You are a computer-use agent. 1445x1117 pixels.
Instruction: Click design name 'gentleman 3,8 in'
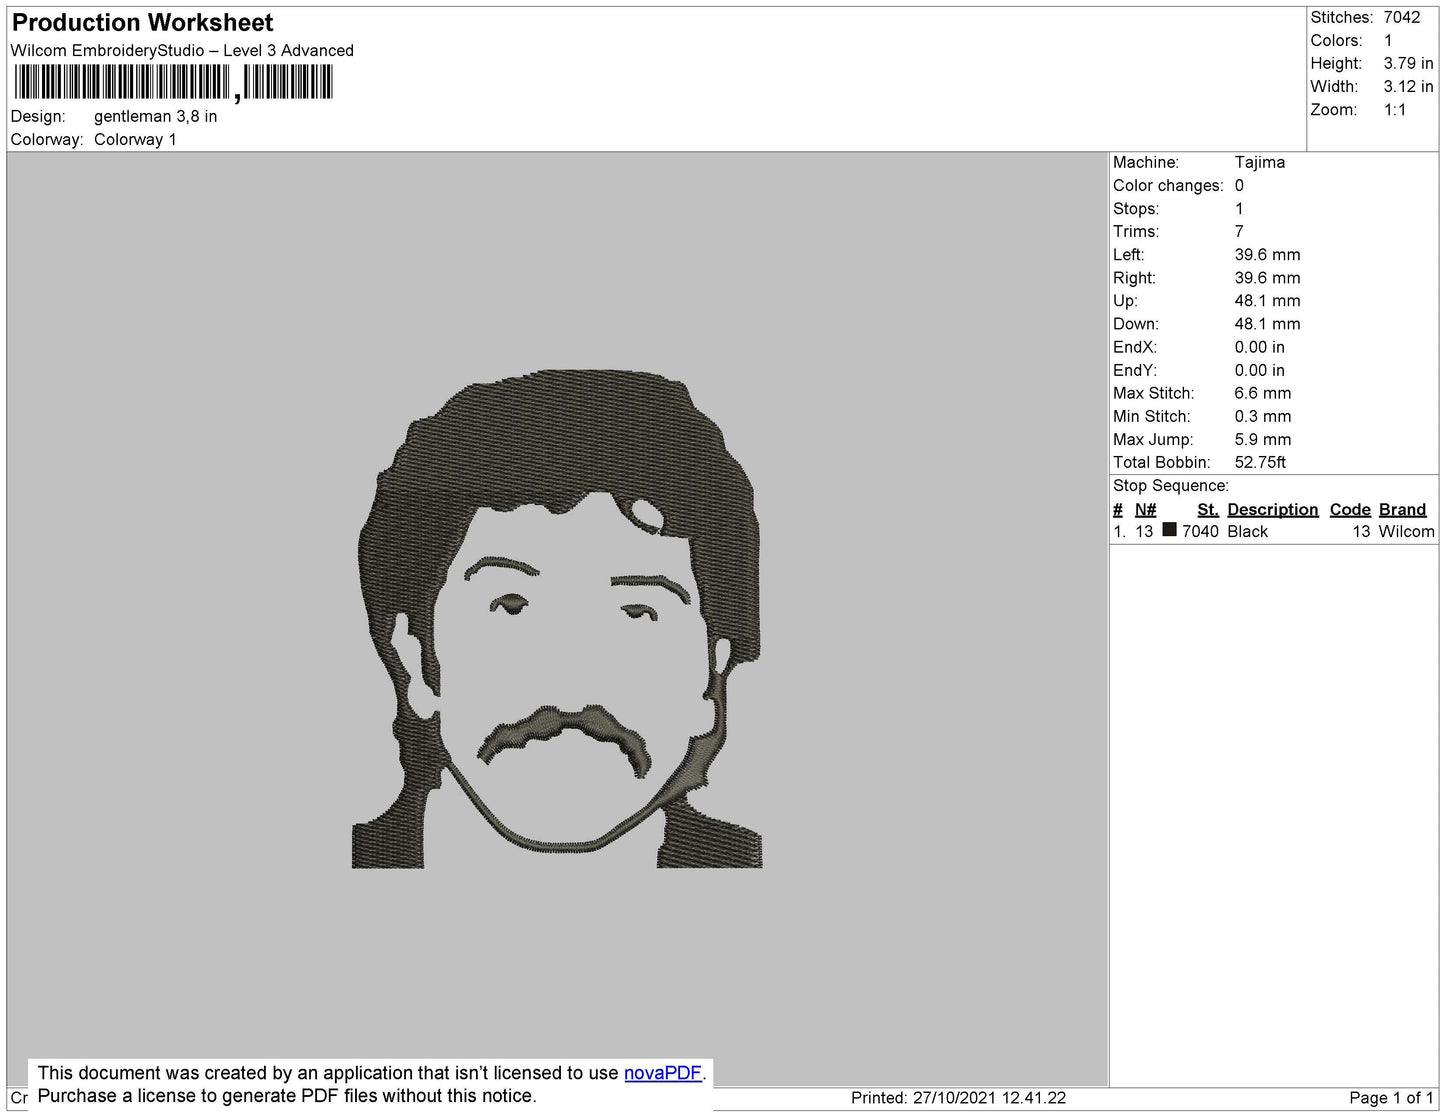pyautogui.click(x=156, y=116)
